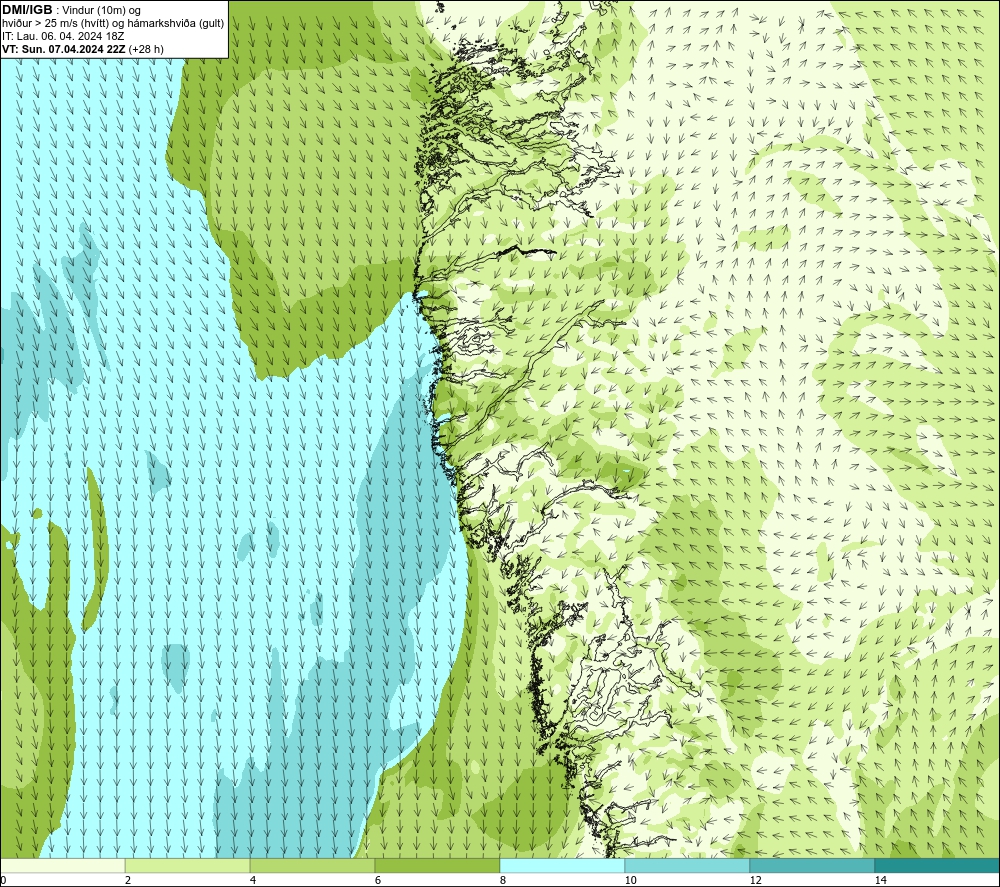Click the 'VT: Sun. 07.04.2024 22Z' line
This screenshot has height=887, width=1000.
point(83,49)
